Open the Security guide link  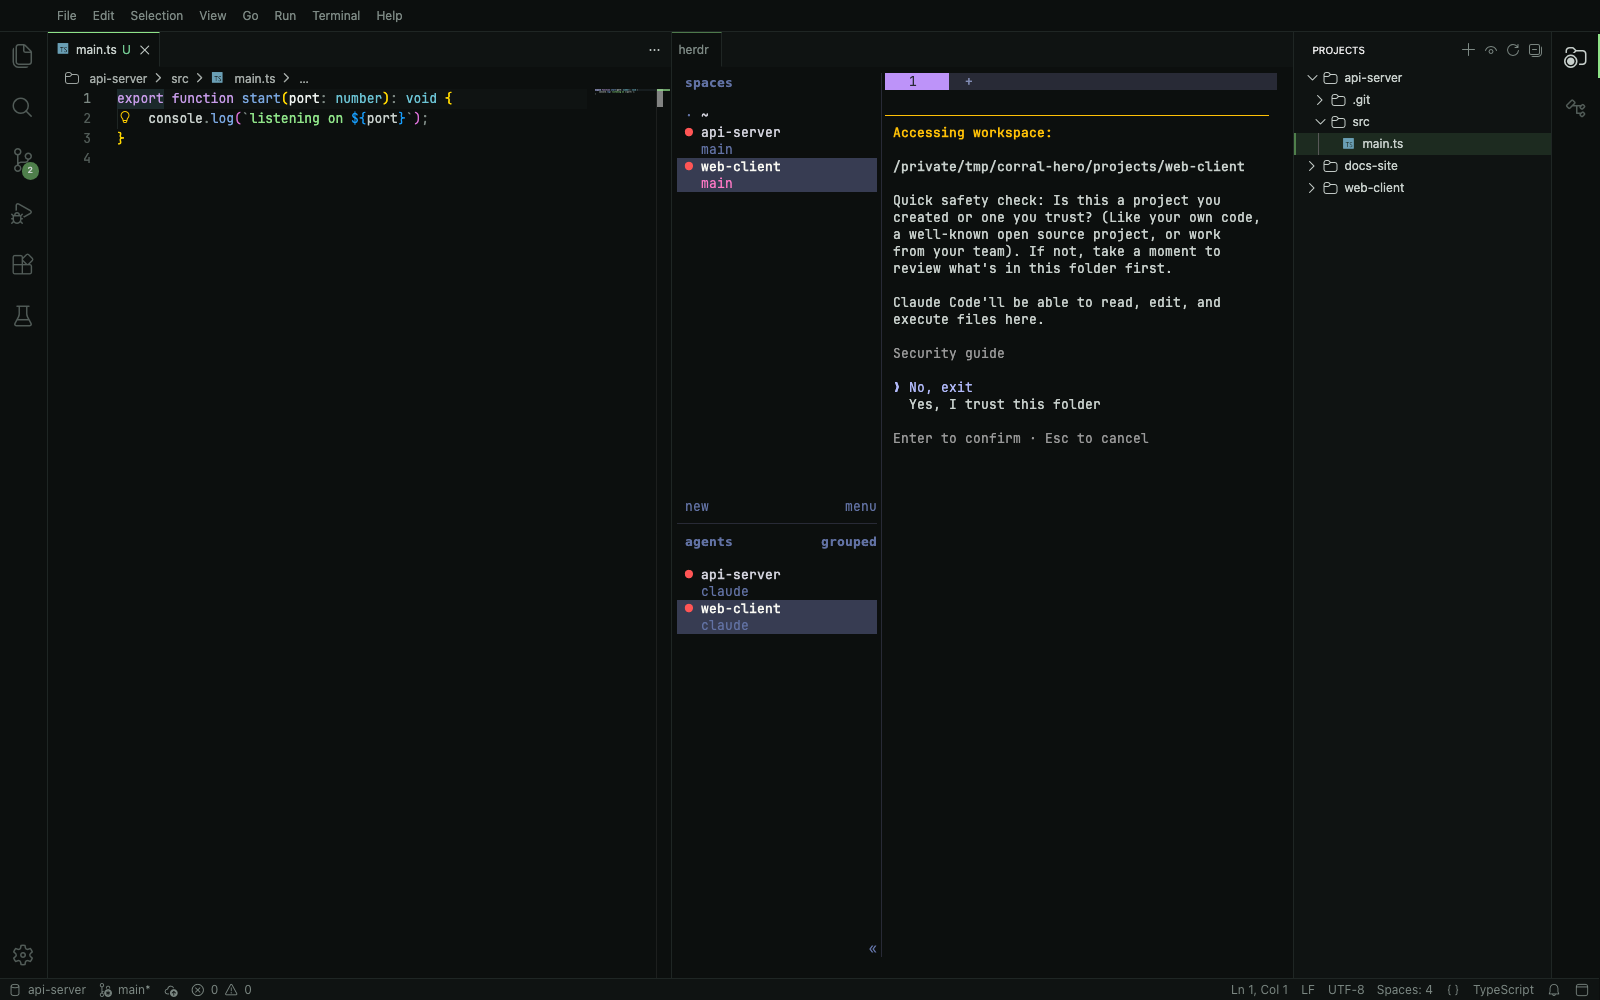[x=948, y=354]
